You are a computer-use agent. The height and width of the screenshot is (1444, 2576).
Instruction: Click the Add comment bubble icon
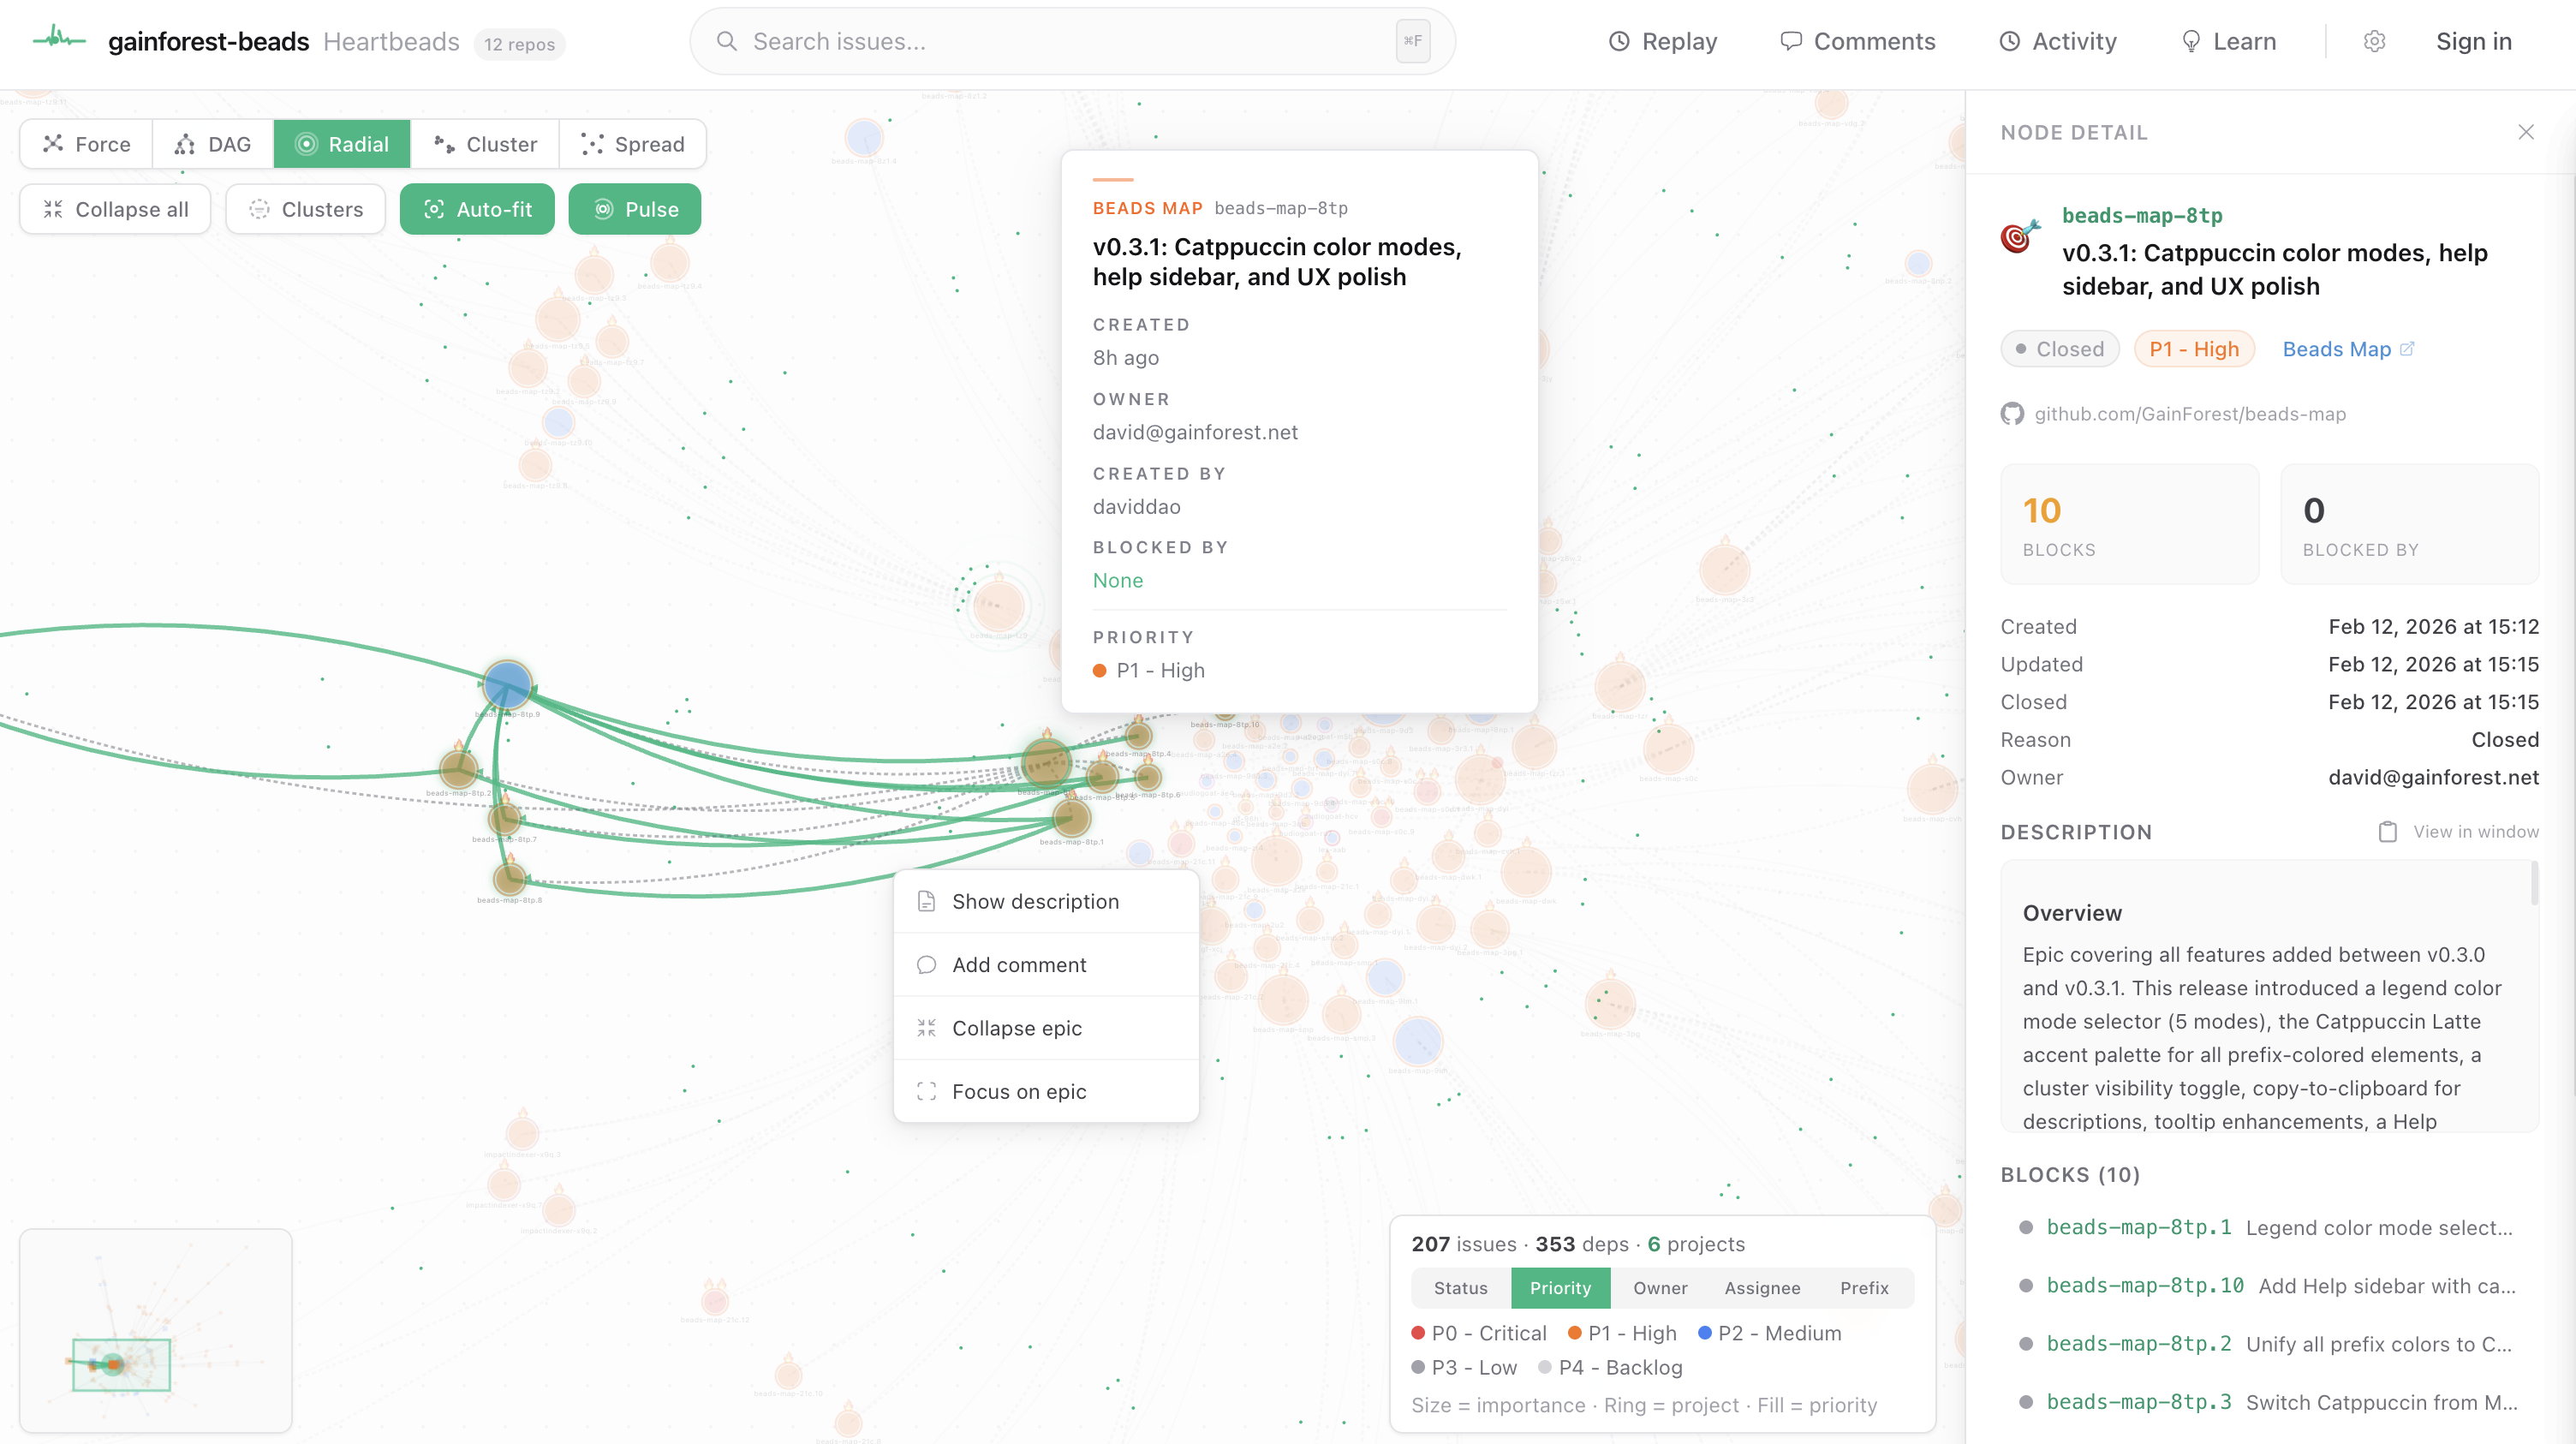(x=926, y=965)
